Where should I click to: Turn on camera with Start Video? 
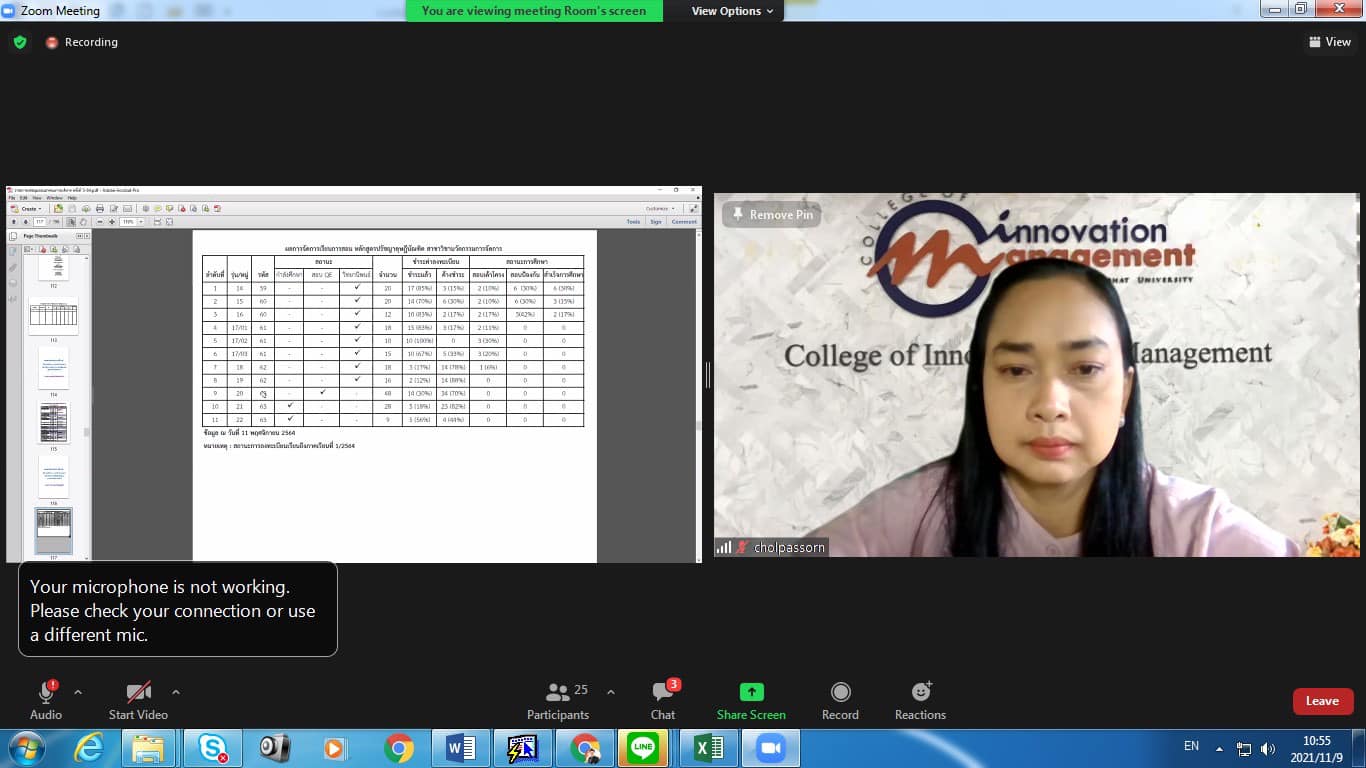click(138, 700)
